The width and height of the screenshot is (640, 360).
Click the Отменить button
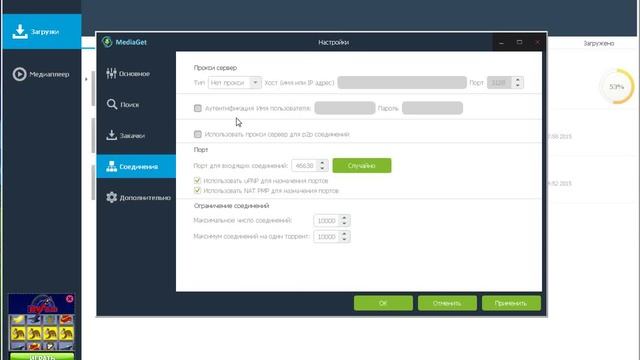(447, 303)
